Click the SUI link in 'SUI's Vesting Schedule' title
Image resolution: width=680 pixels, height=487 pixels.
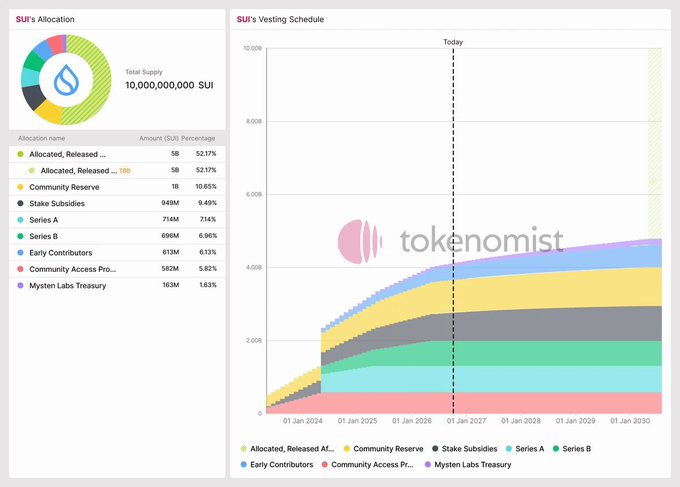(x=243, y=19)
